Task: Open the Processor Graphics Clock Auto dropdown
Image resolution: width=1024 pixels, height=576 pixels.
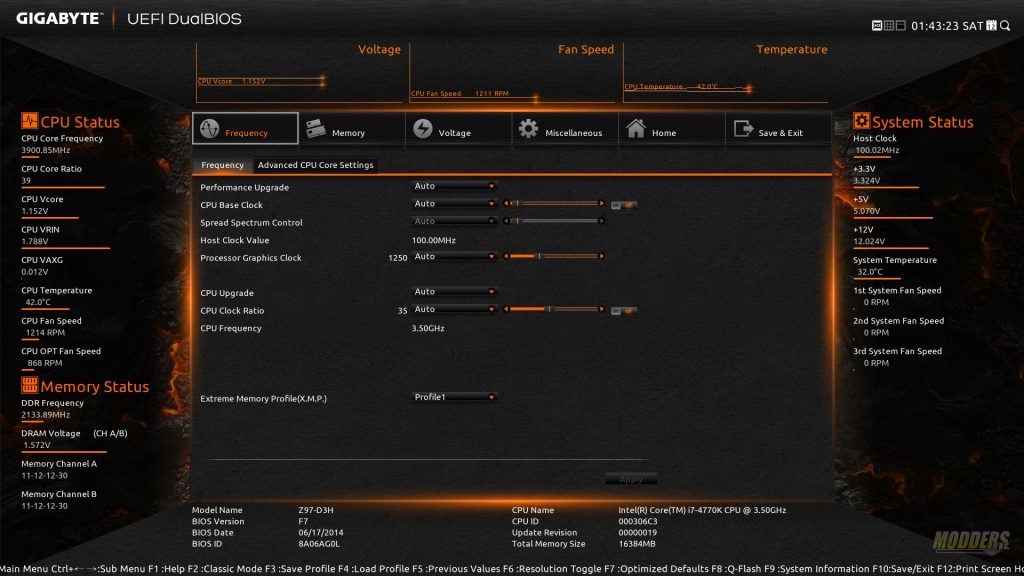Action: [455, 257]
